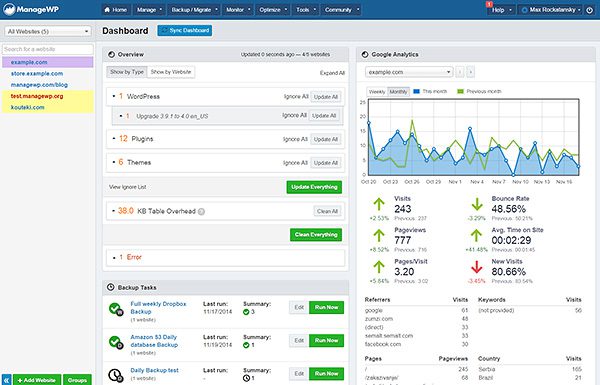Open View Ignore List link
The height and width of the screenshot is (385, 600).
point(127,187)
